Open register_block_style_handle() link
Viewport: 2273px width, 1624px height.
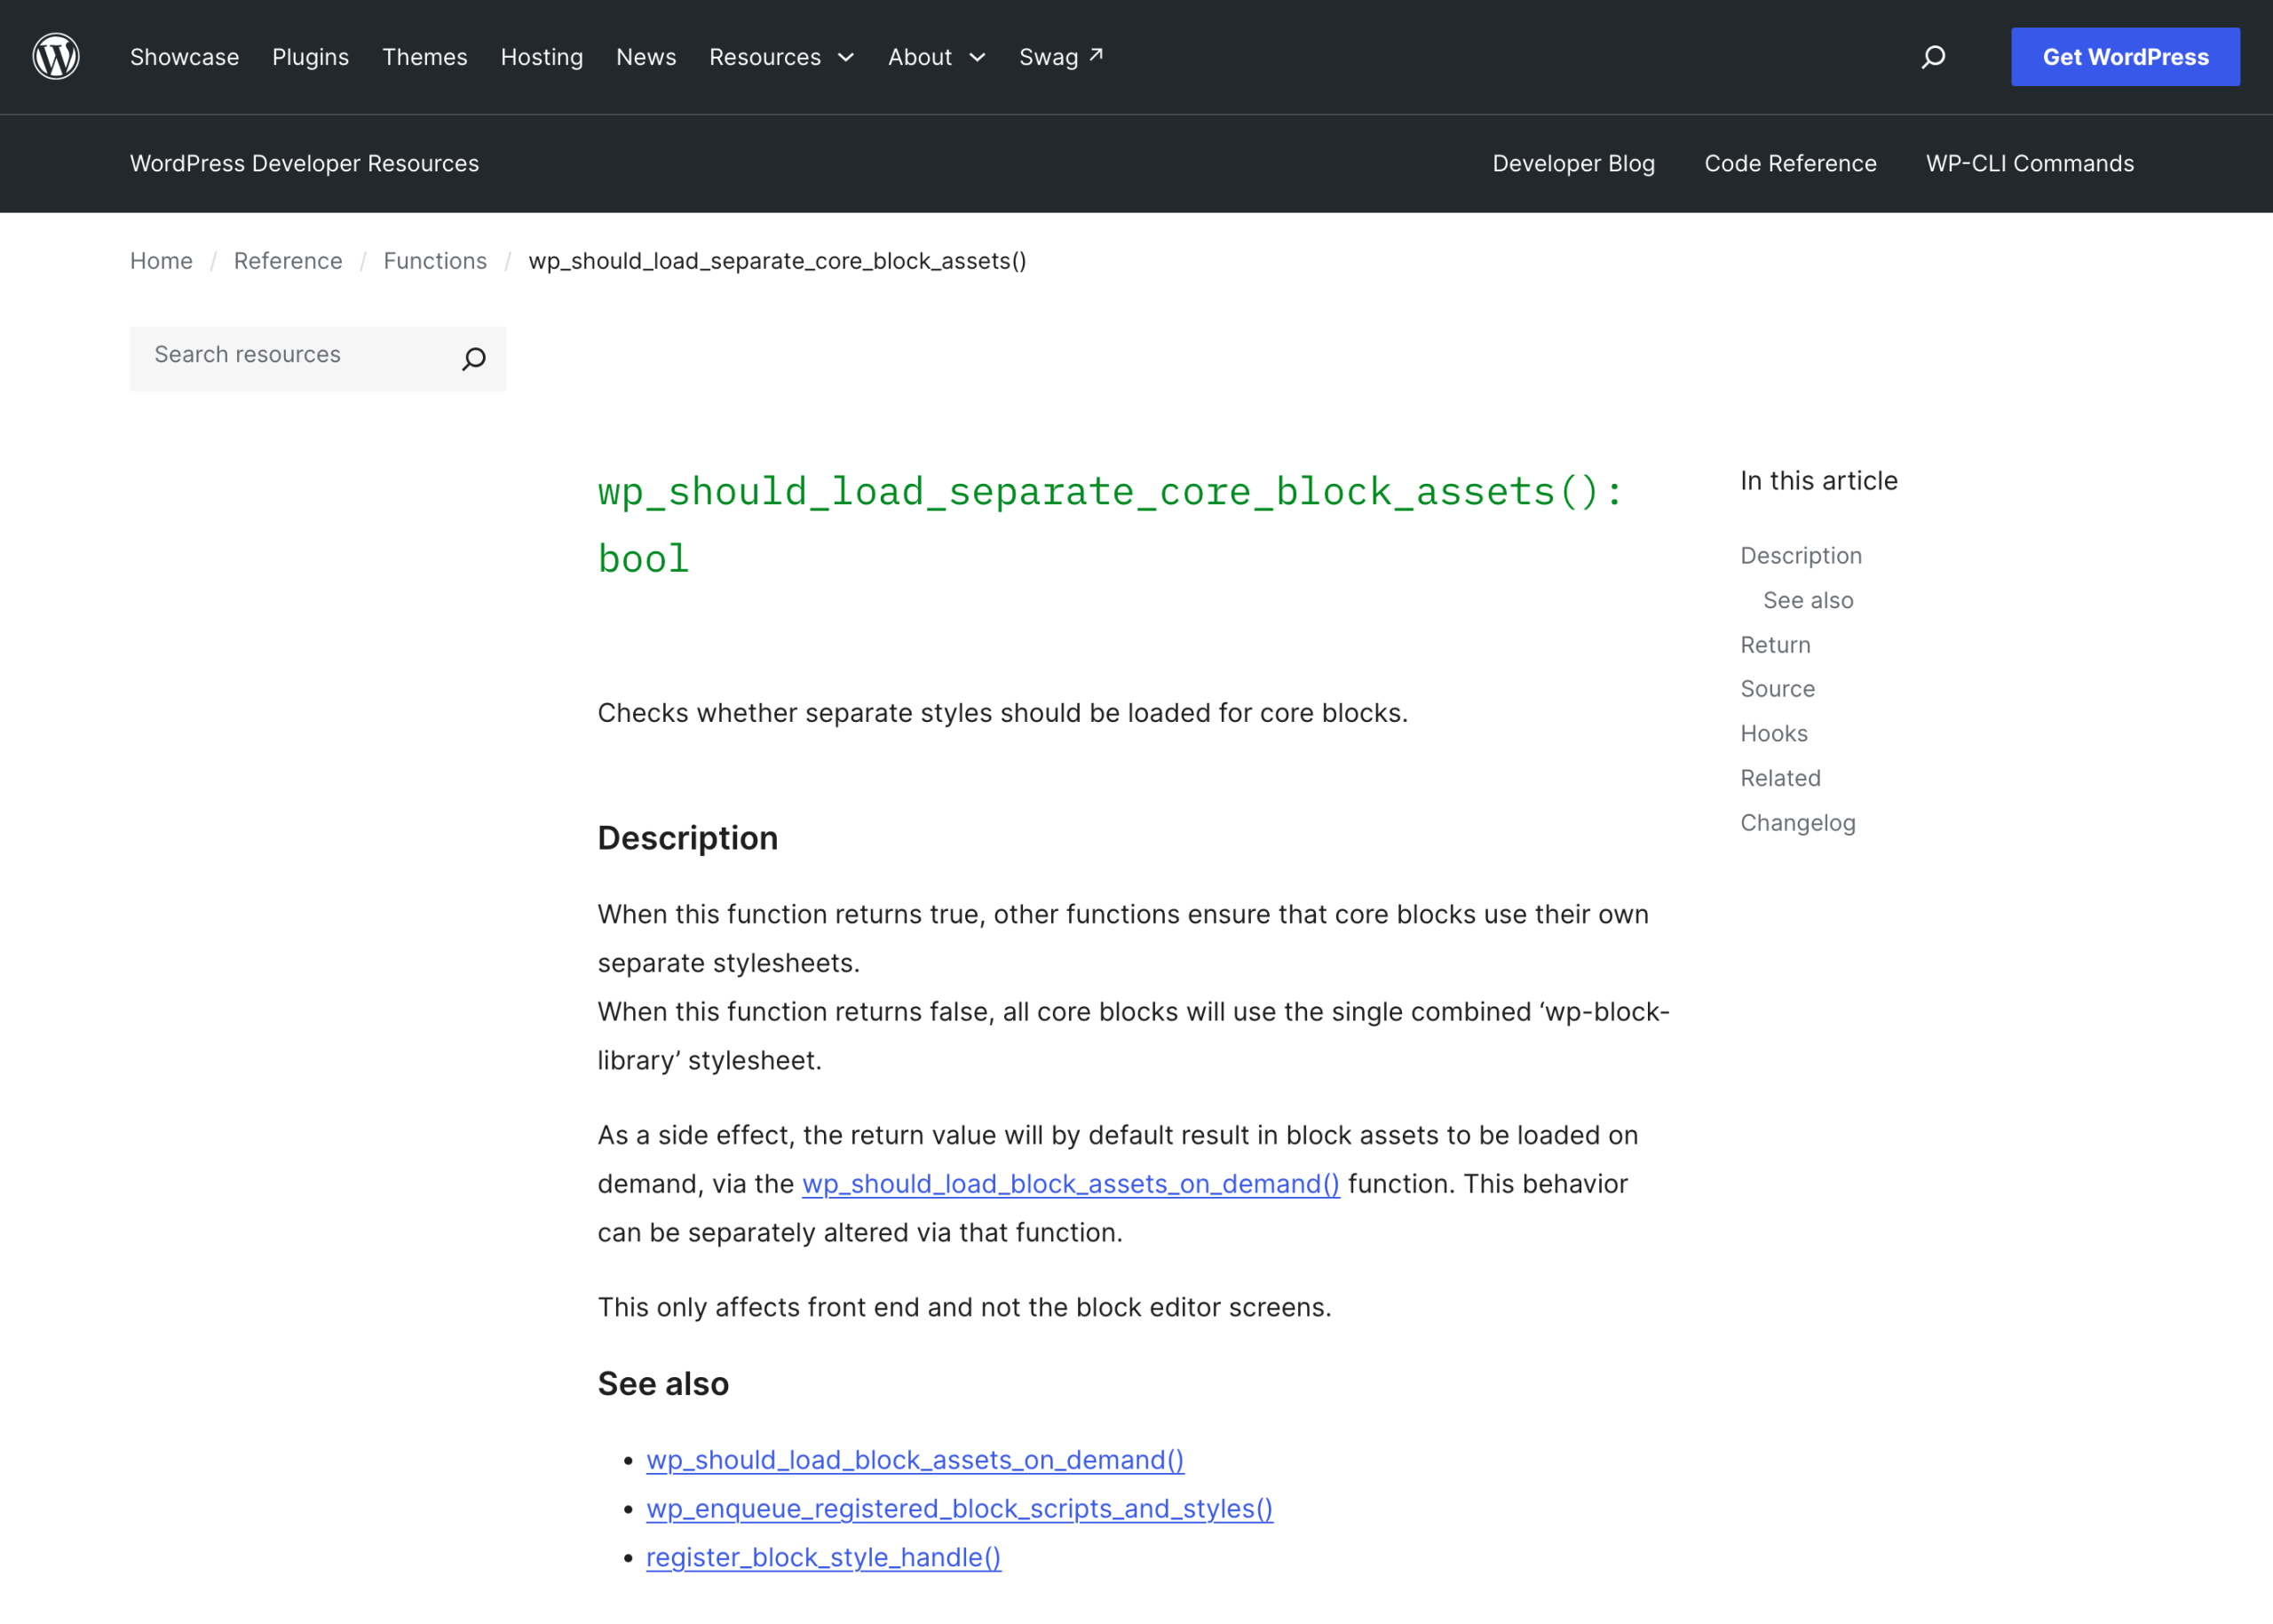823,1558
